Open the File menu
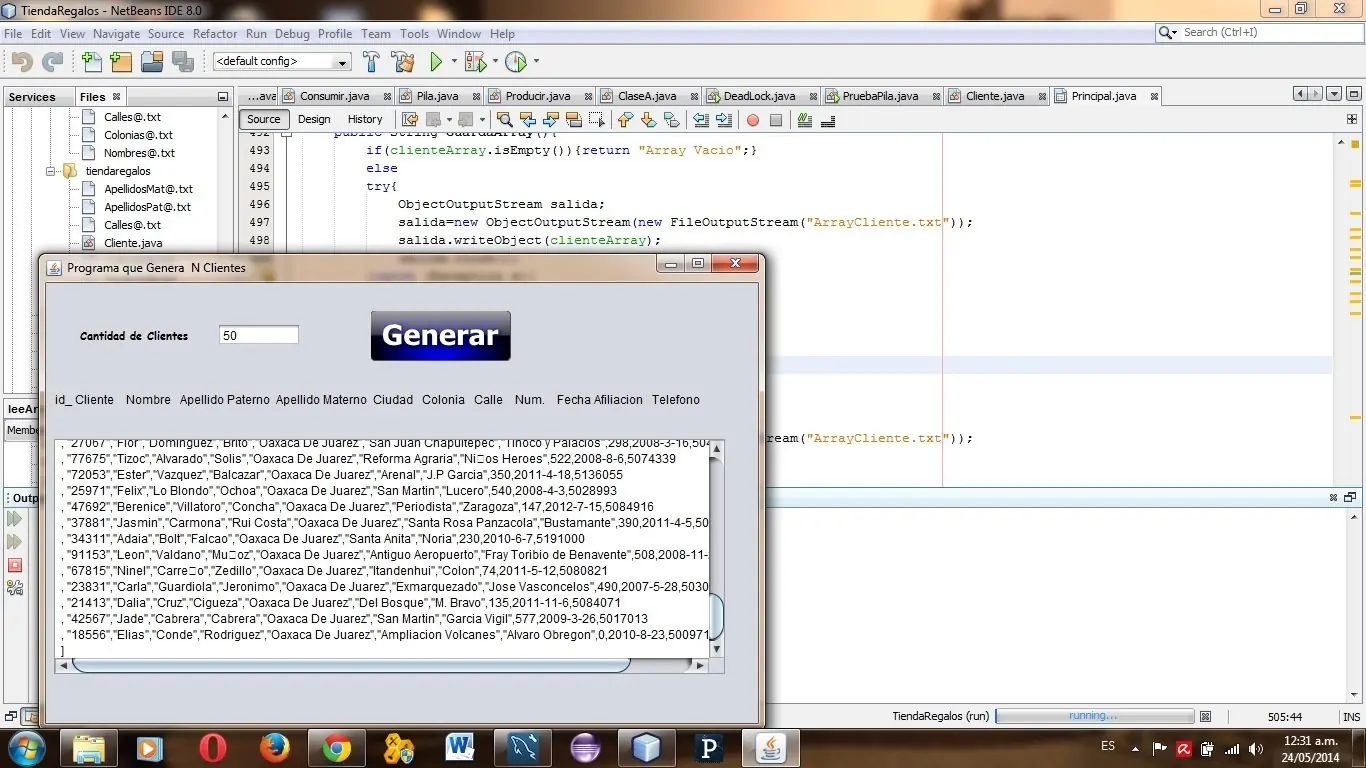Screen dimensions: 1366x768 tap(13, 33)
